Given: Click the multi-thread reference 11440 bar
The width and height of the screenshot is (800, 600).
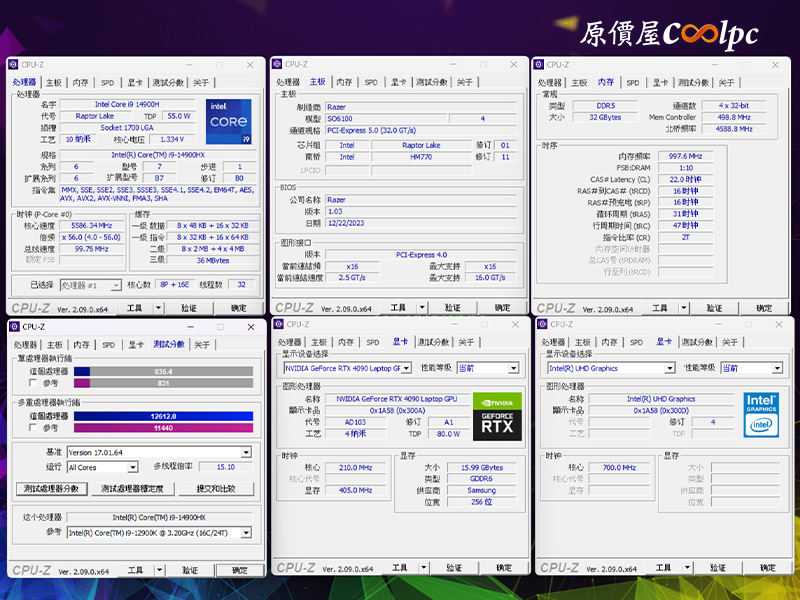Looking at the screenshot, I should tap(163, 428).
